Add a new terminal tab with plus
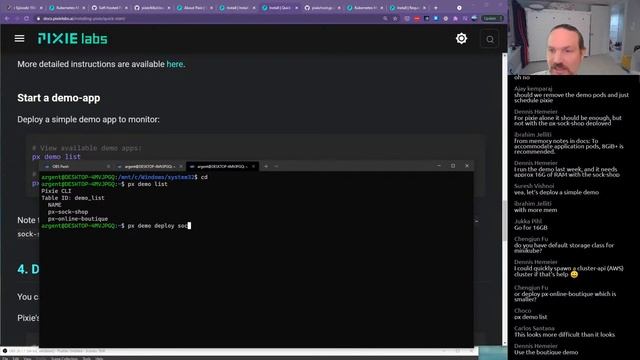This screenshot has width=640, height=360. (x=266, y=167)
